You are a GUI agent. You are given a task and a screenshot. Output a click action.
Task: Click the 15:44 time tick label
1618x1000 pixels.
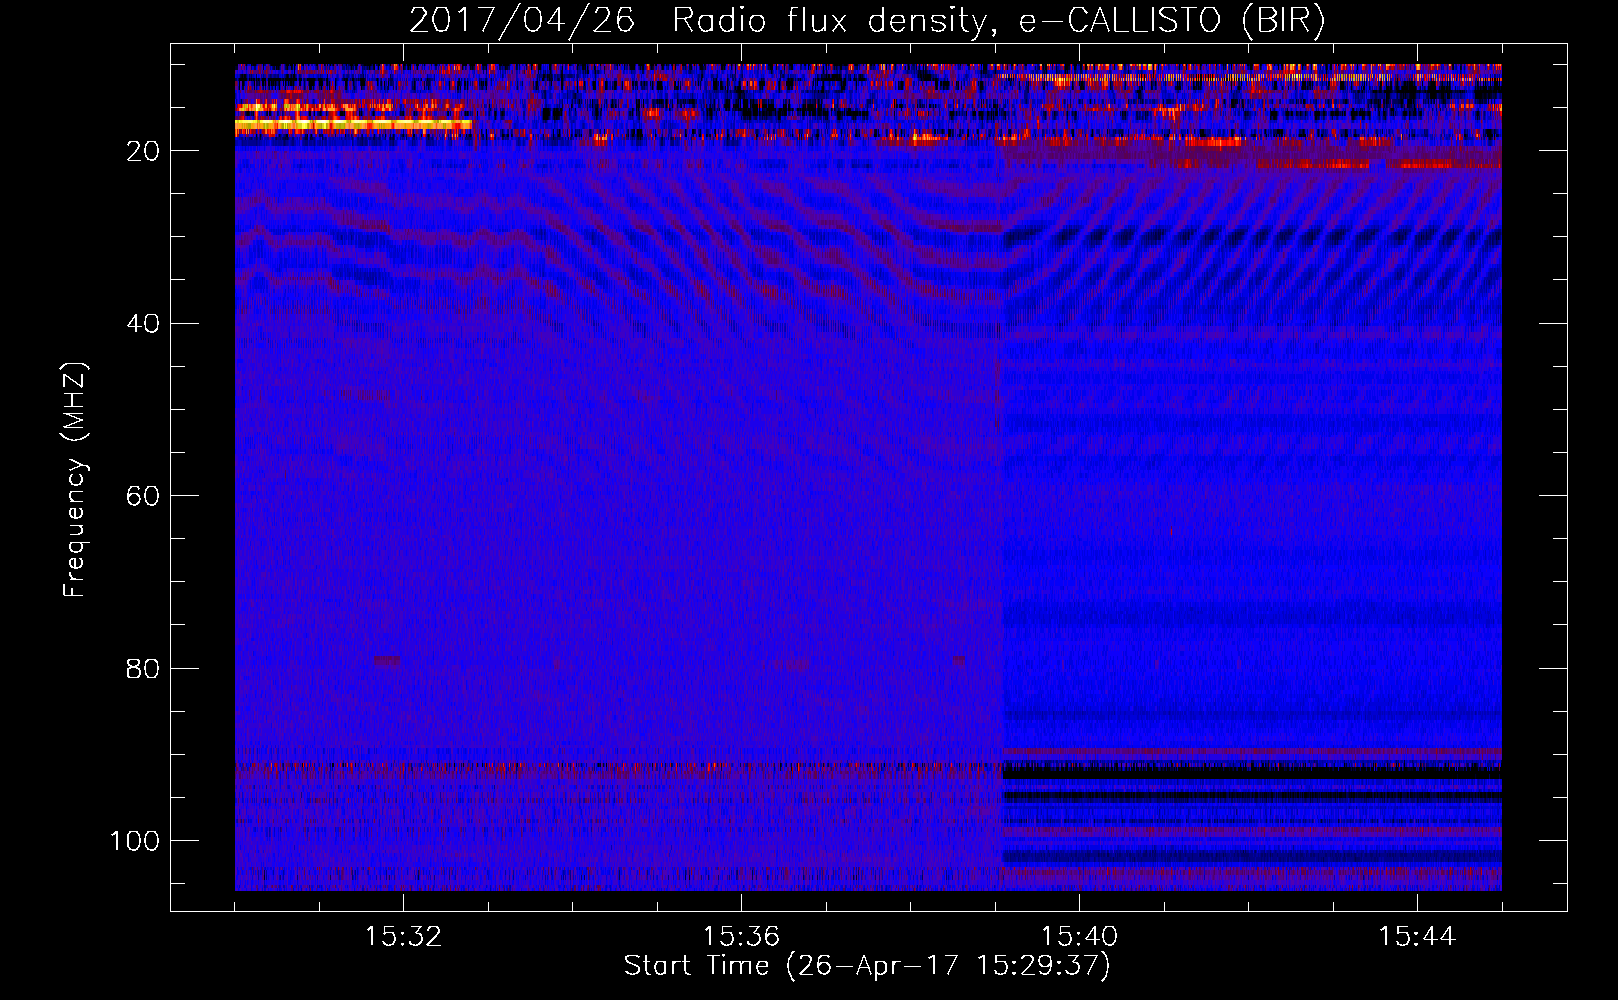[1417, 937]
